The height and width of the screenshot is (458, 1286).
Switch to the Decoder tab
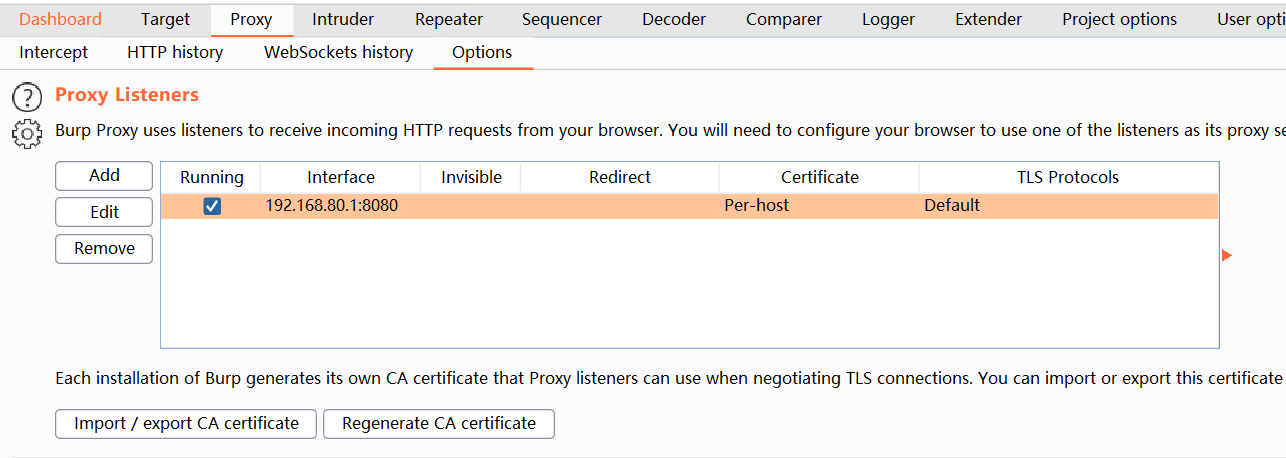coord(674,19)
